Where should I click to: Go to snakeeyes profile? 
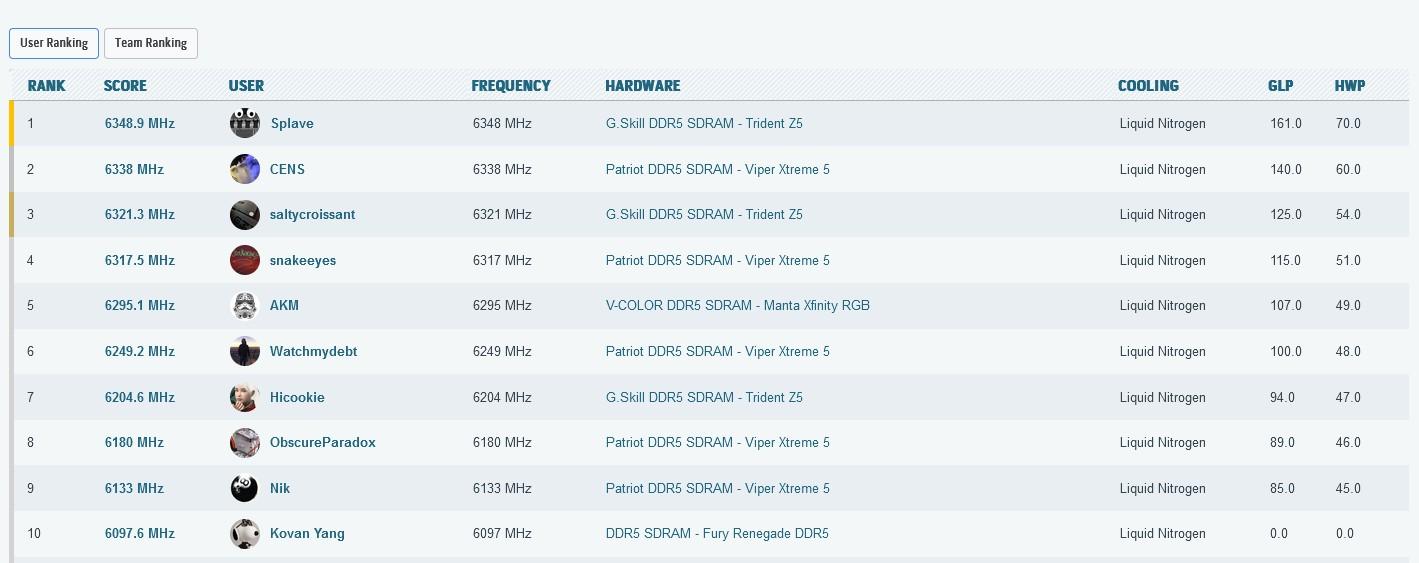pos(303,260)
